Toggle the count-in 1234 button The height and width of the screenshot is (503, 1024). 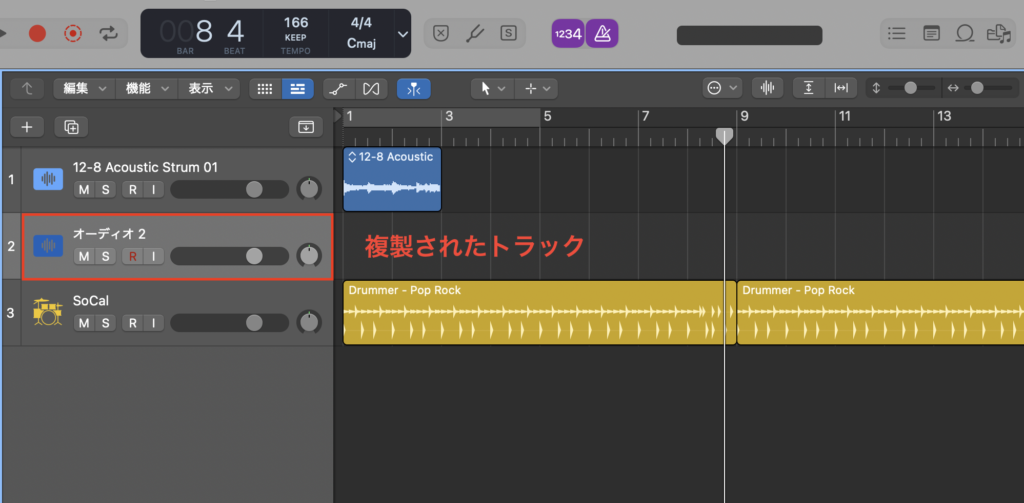tap(567, 33)
